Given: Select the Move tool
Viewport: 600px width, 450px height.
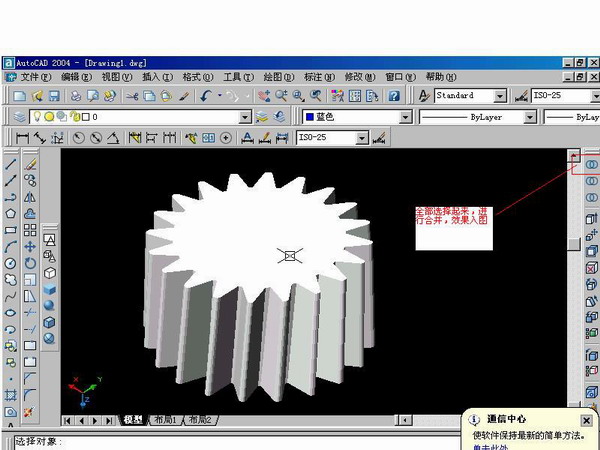Looking at the screenshot, I should pyautogui.click(x=30, y=246).
